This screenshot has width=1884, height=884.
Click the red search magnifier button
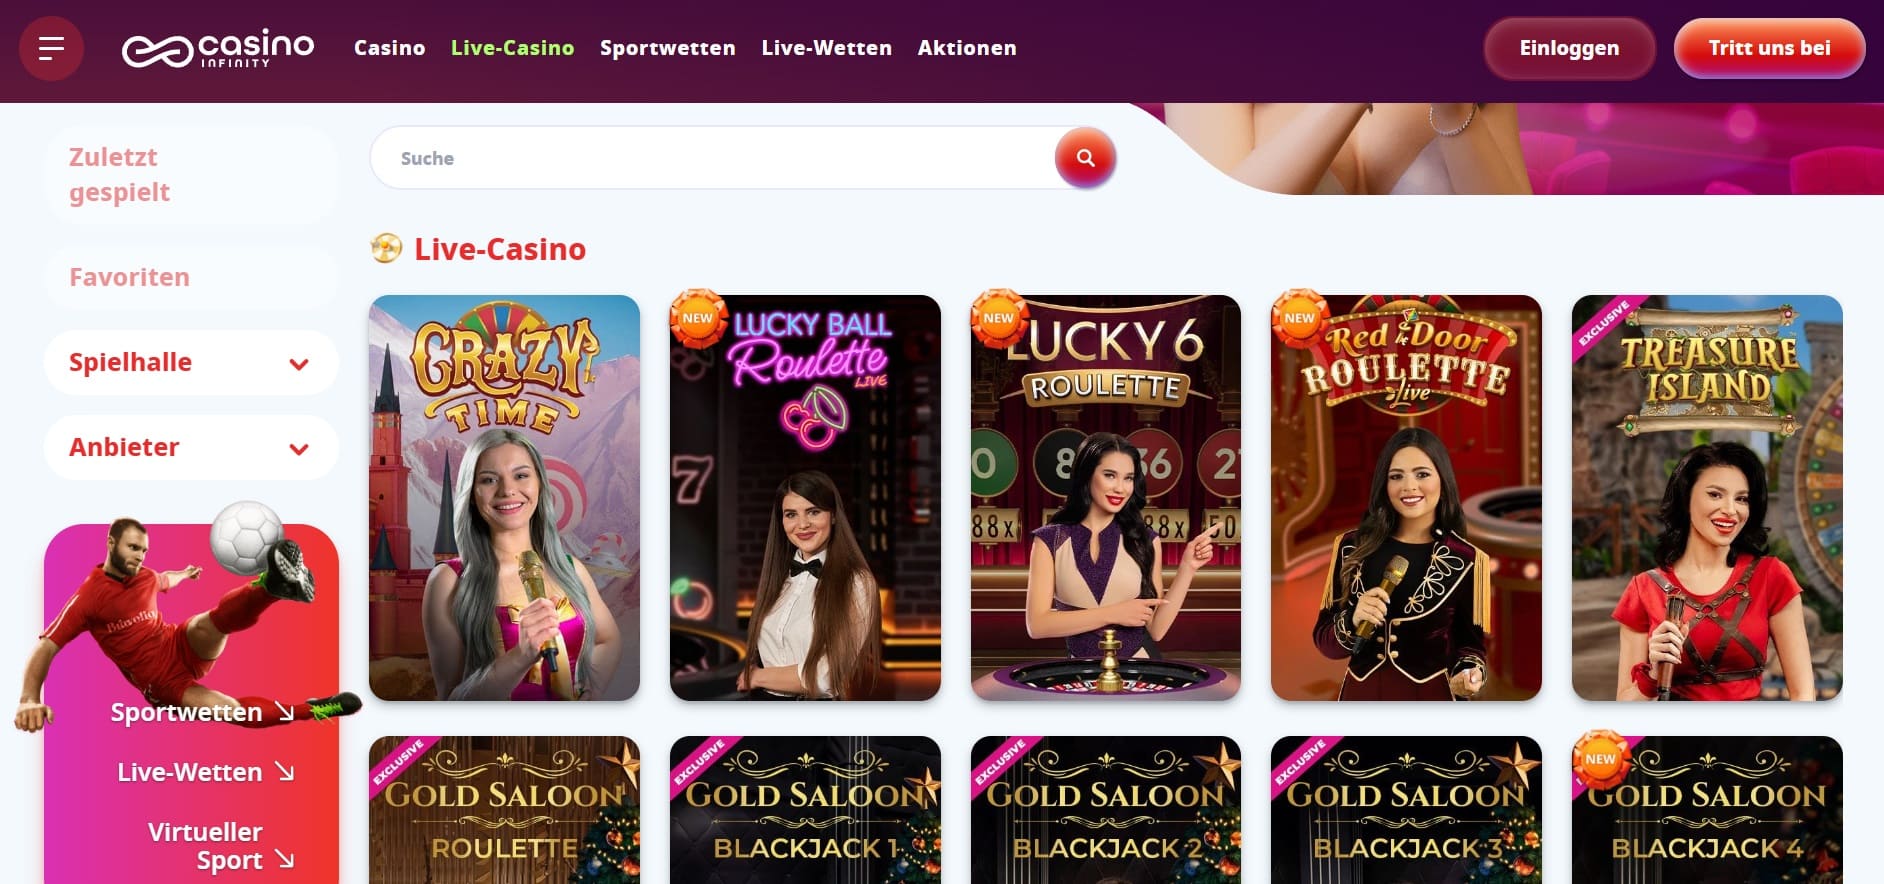pyautogui.click(x=1085, y=158)
